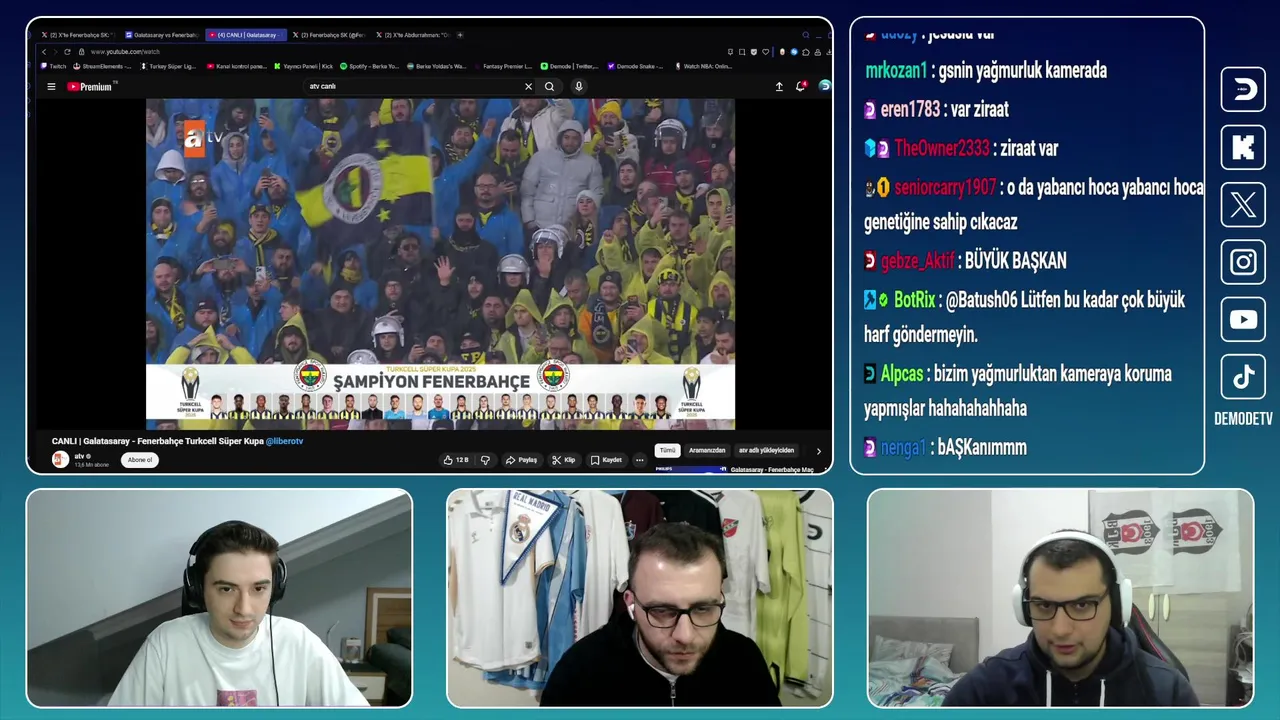Like the video with thumbs up
The width and height of the screenshot is (1280, 720).
click(455, 460)
